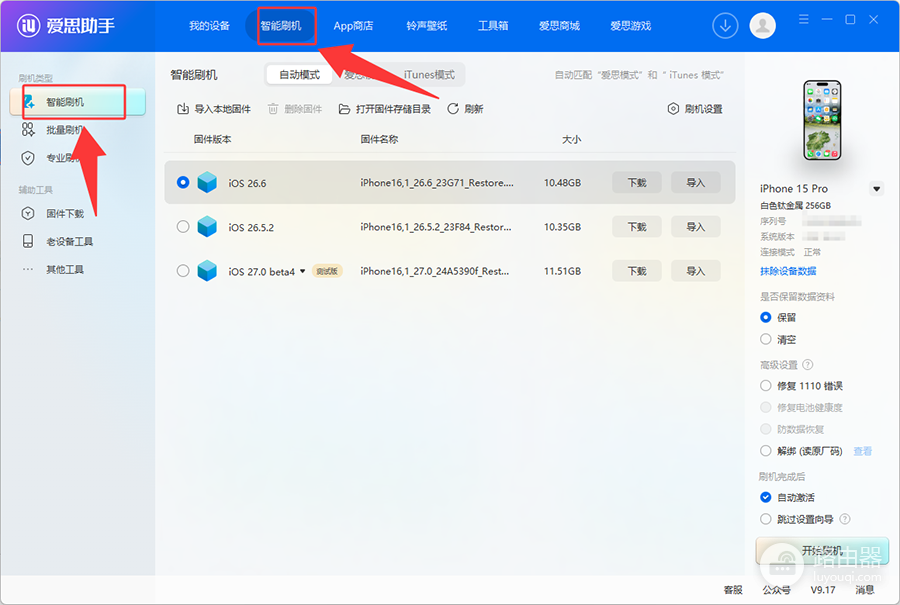Click the iOS 26.5.2 firmware cube icon
900x605 pixels.
tap(207, 227)
